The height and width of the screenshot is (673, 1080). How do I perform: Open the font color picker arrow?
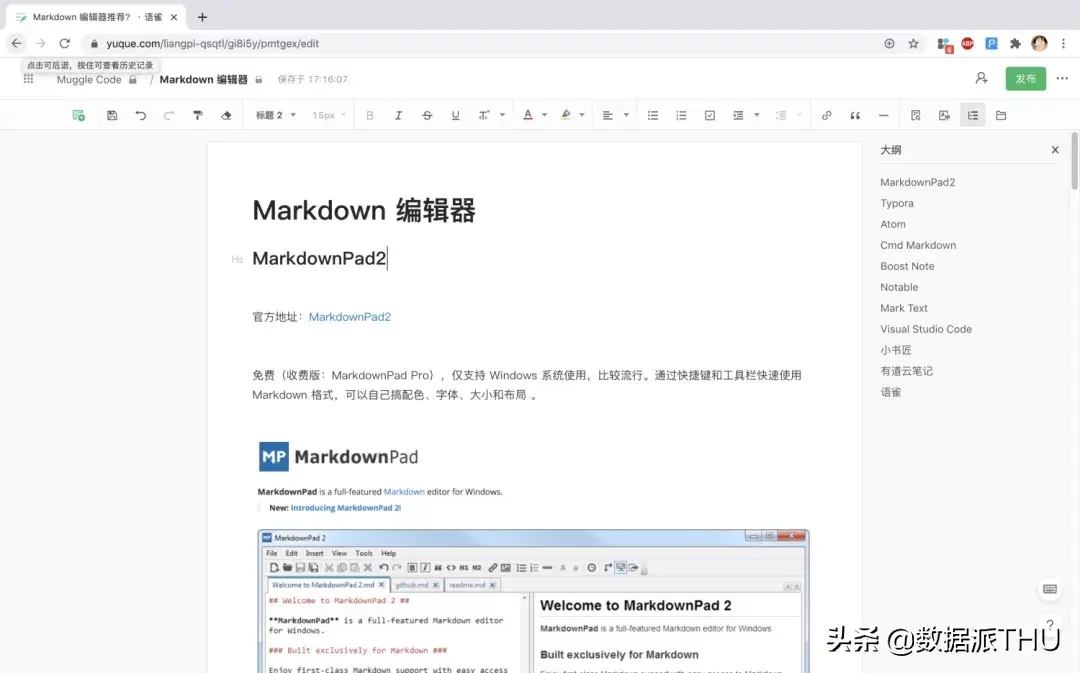coord(544,115)
